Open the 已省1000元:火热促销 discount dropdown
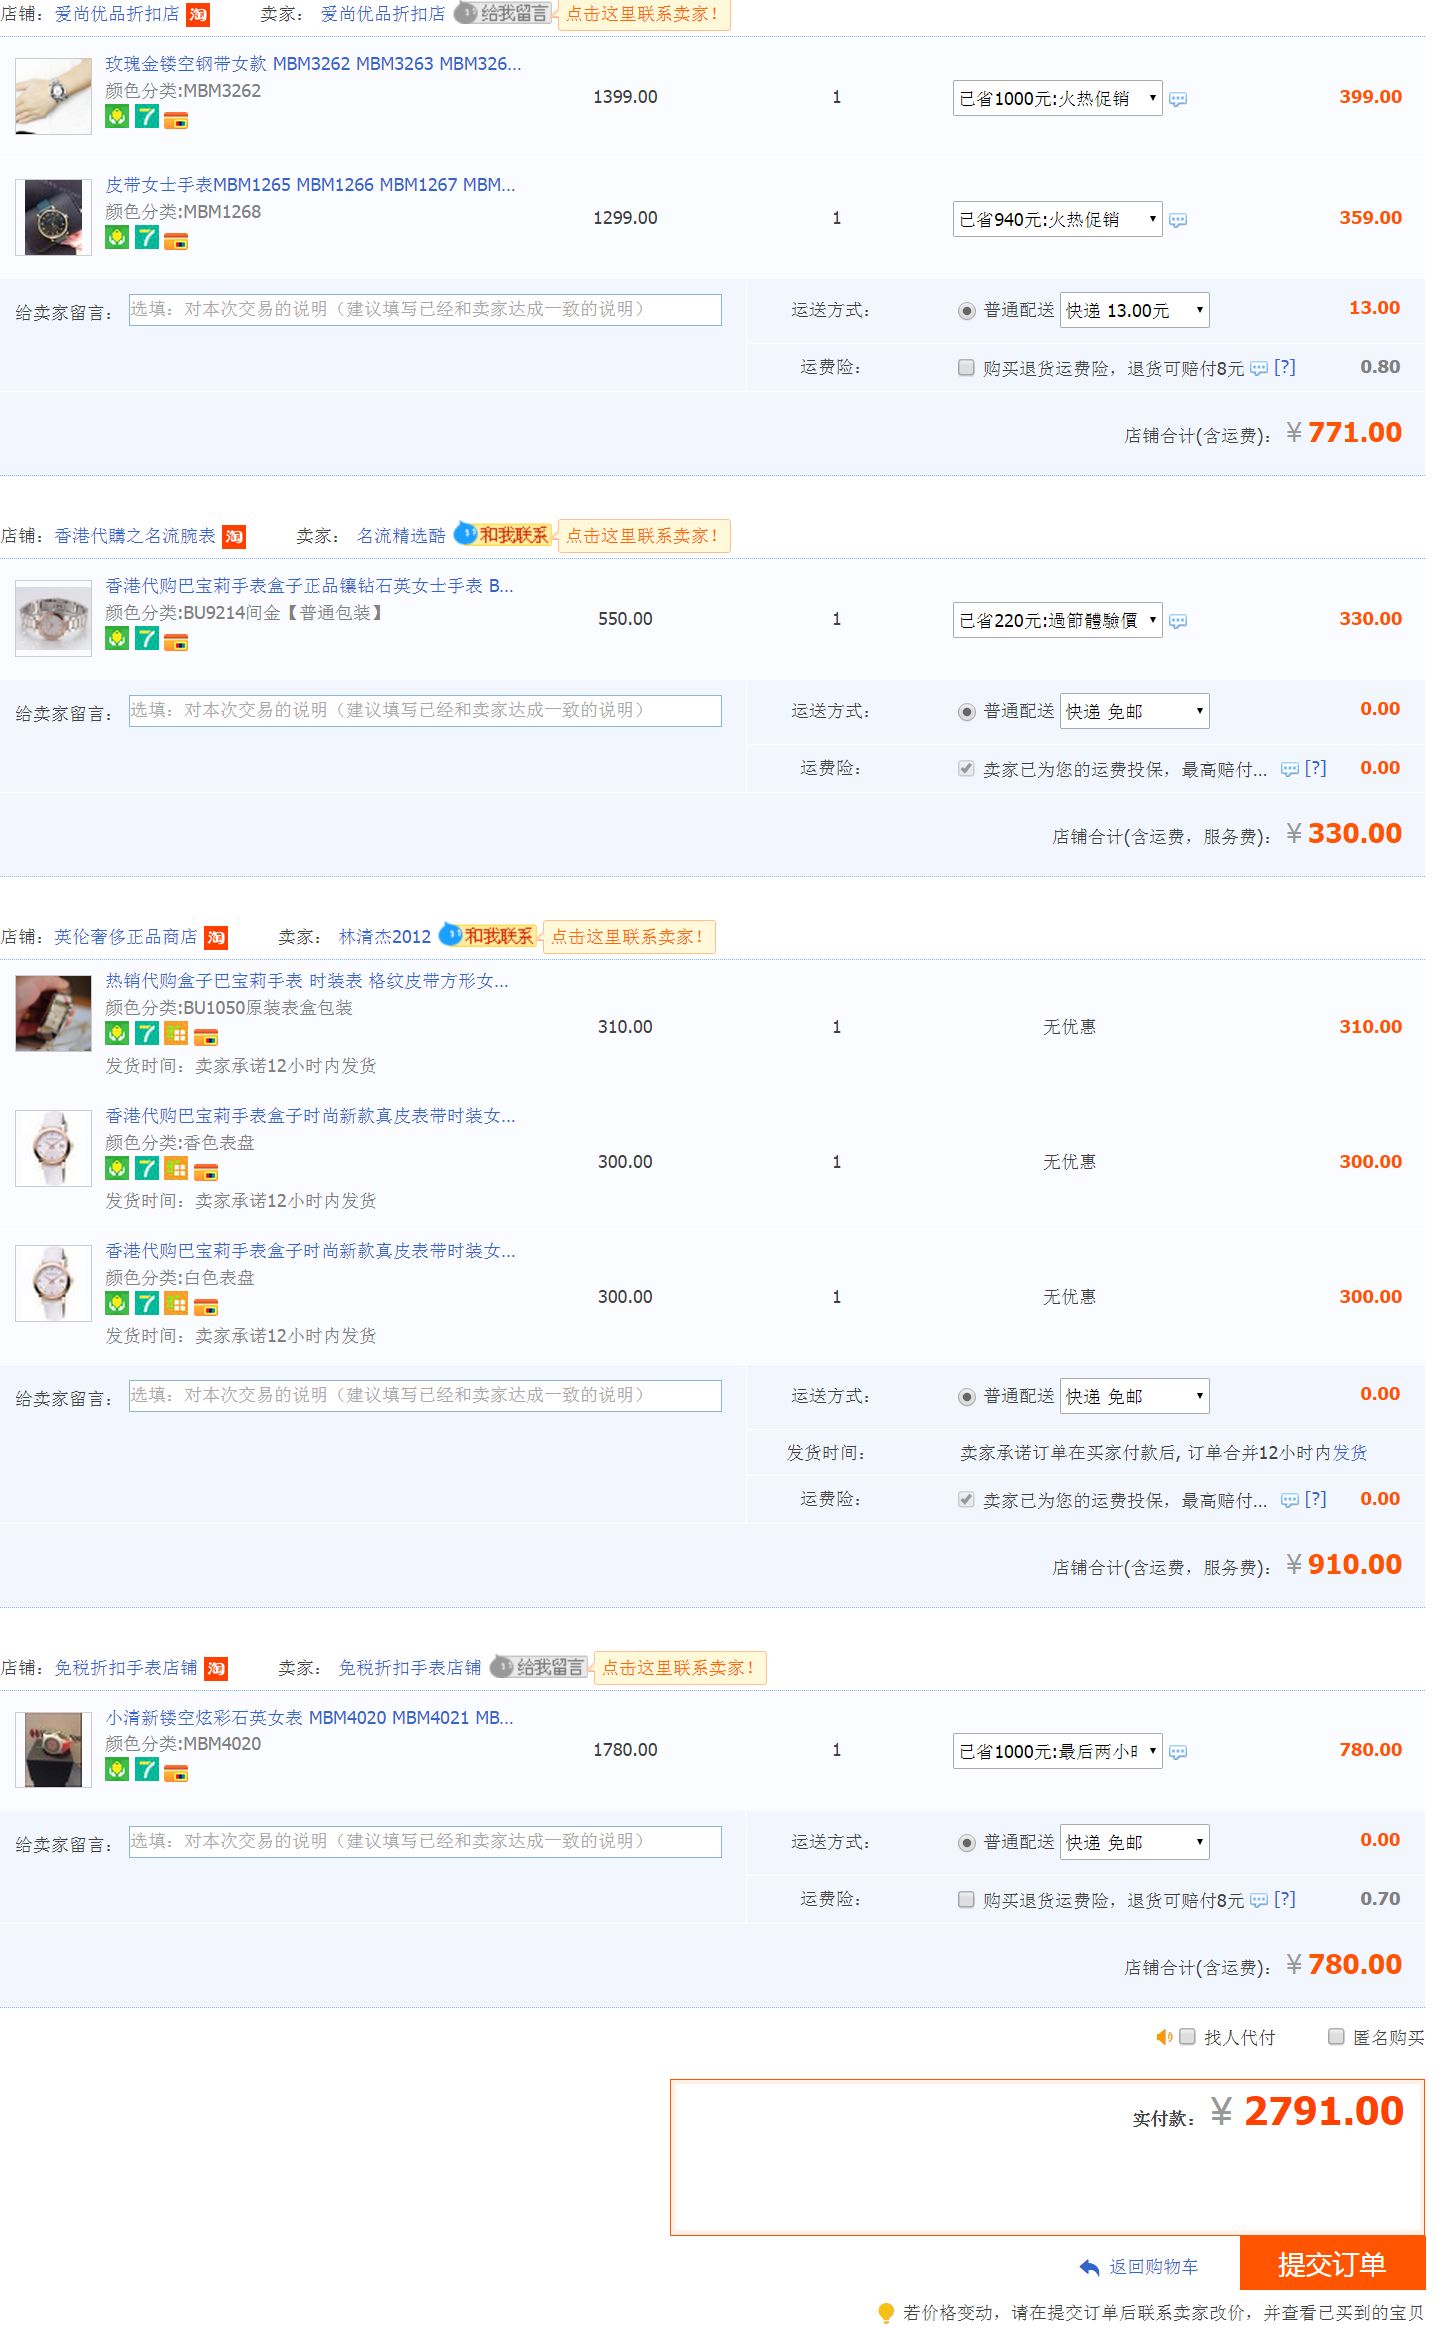 [1057, 98]
